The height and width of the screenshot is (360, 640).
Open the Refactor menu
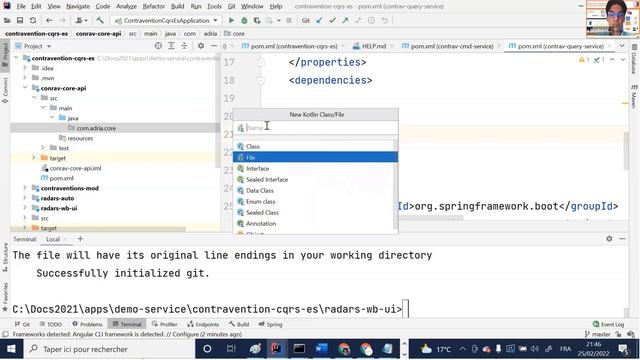[153, 6]
